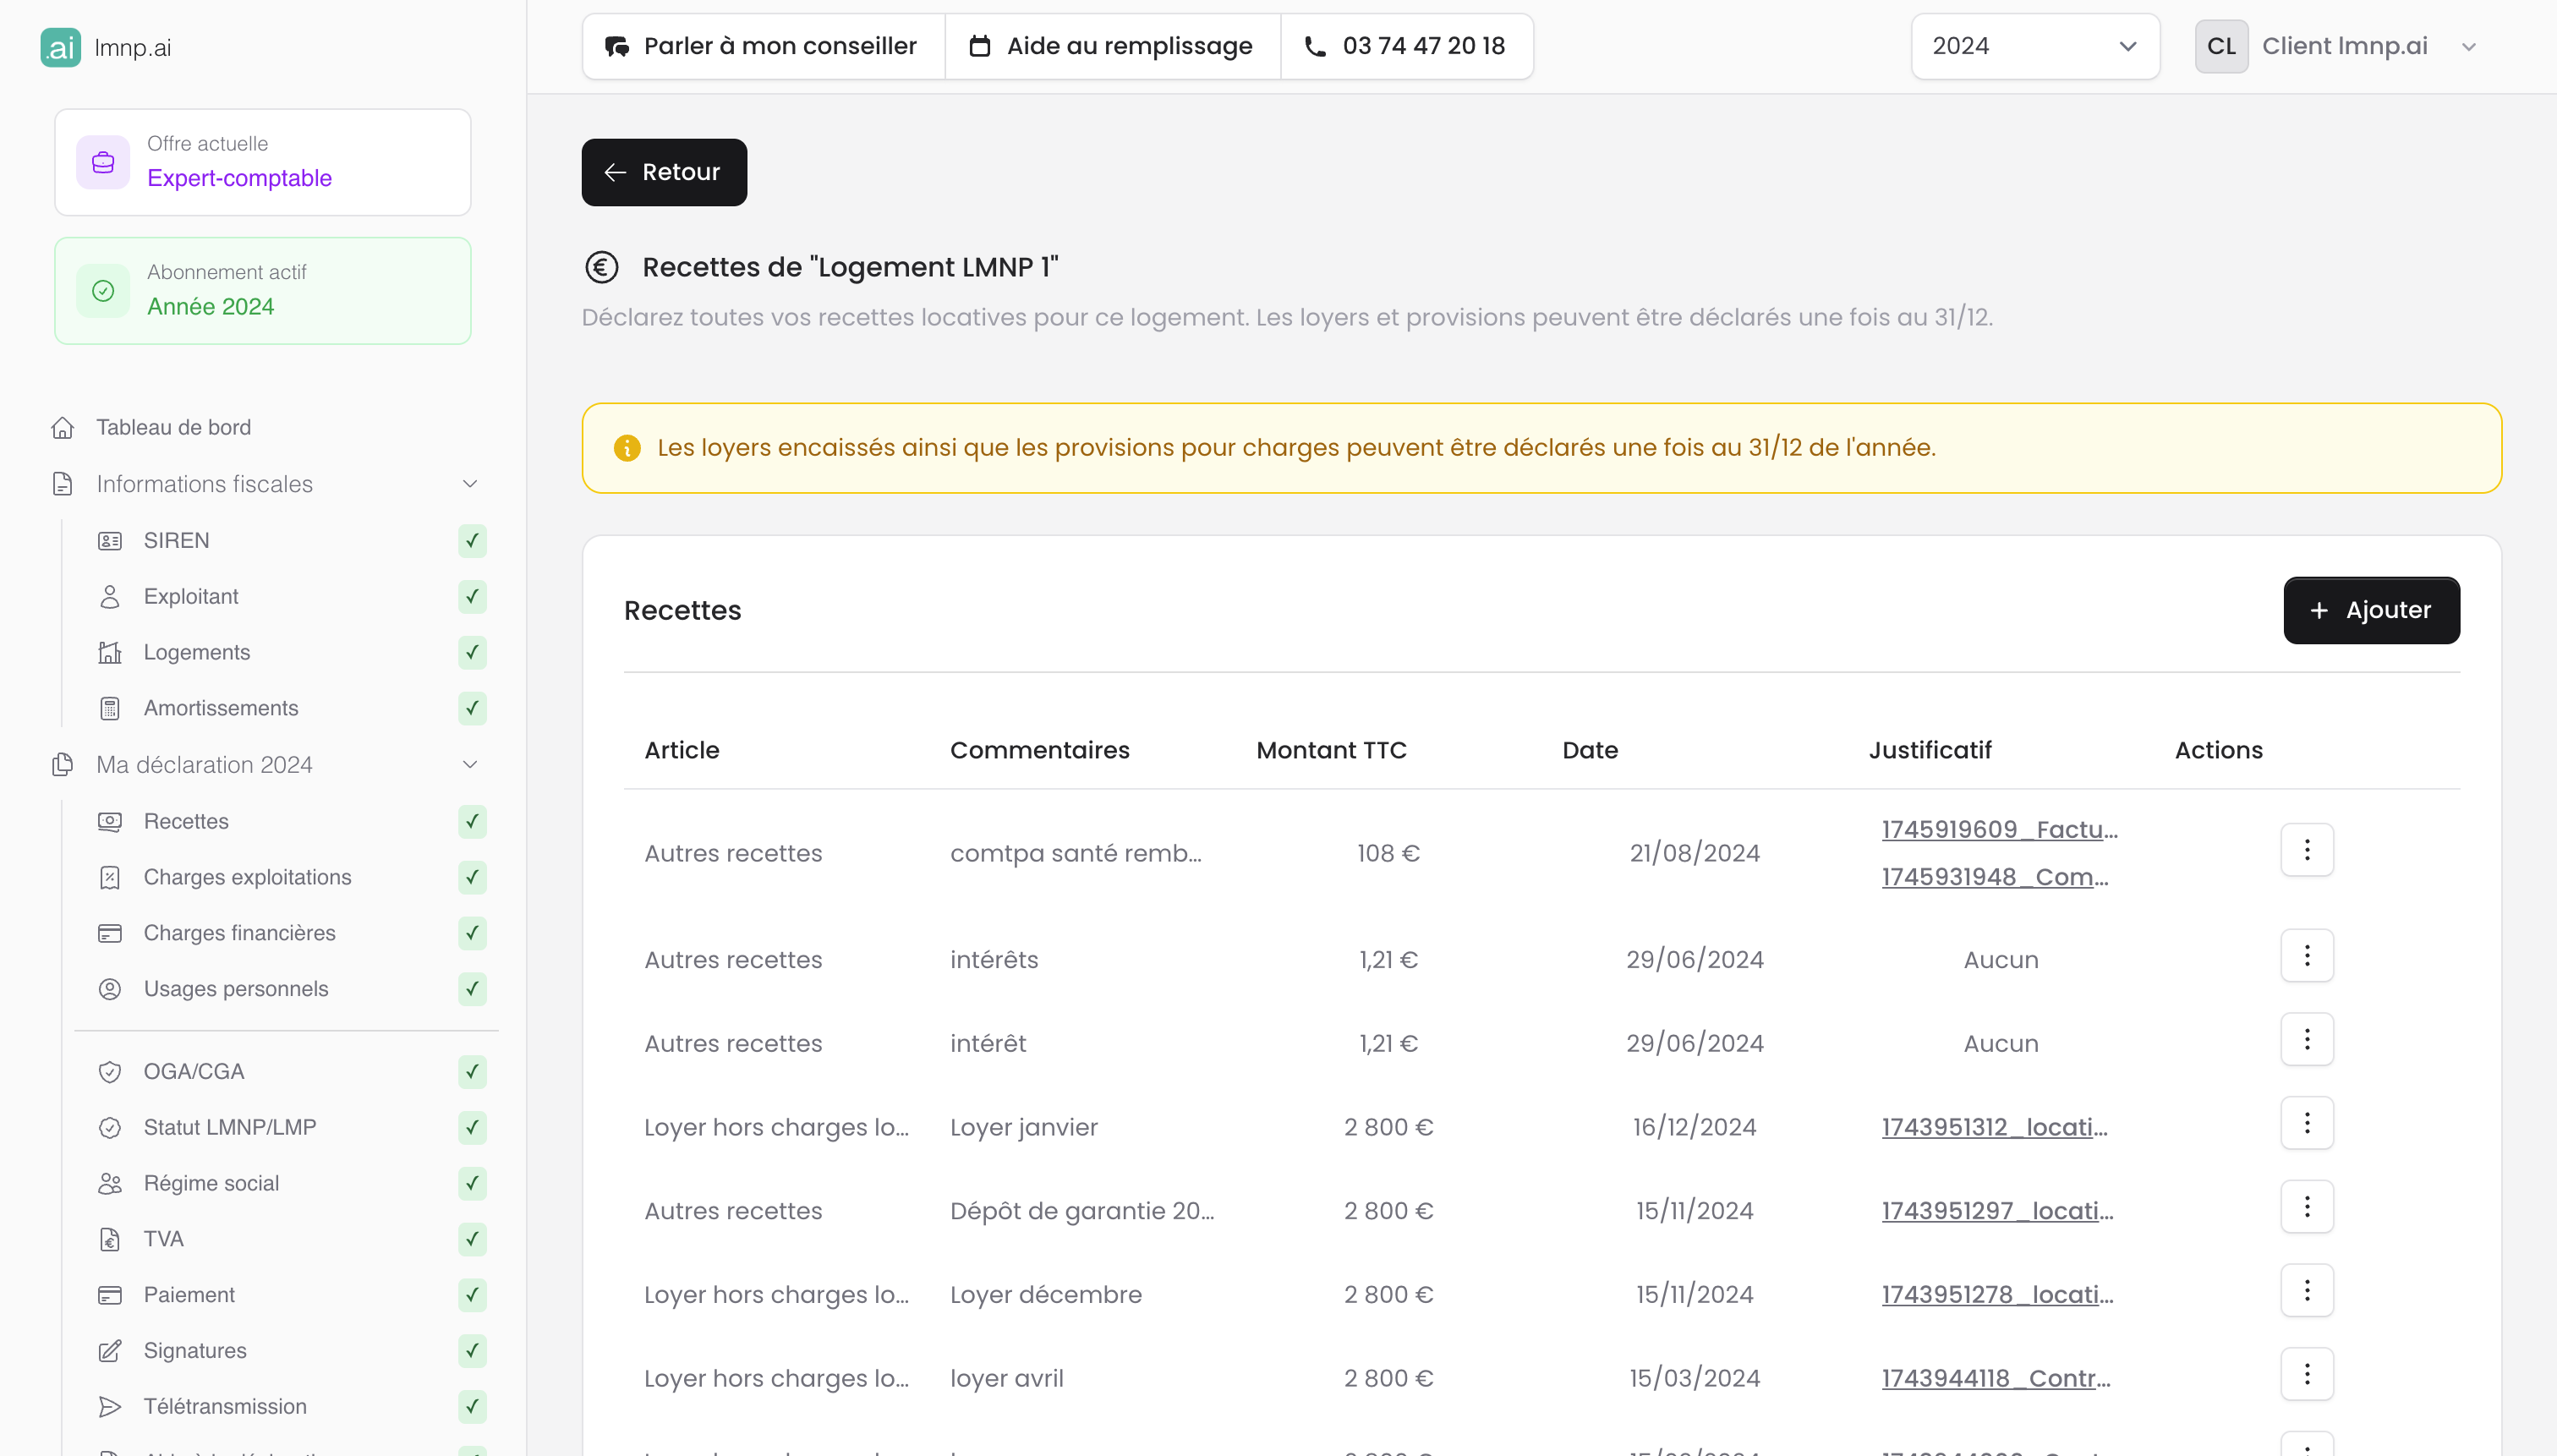Open the 1743951312_locati justificatif link

(x=1994, y=1127)
